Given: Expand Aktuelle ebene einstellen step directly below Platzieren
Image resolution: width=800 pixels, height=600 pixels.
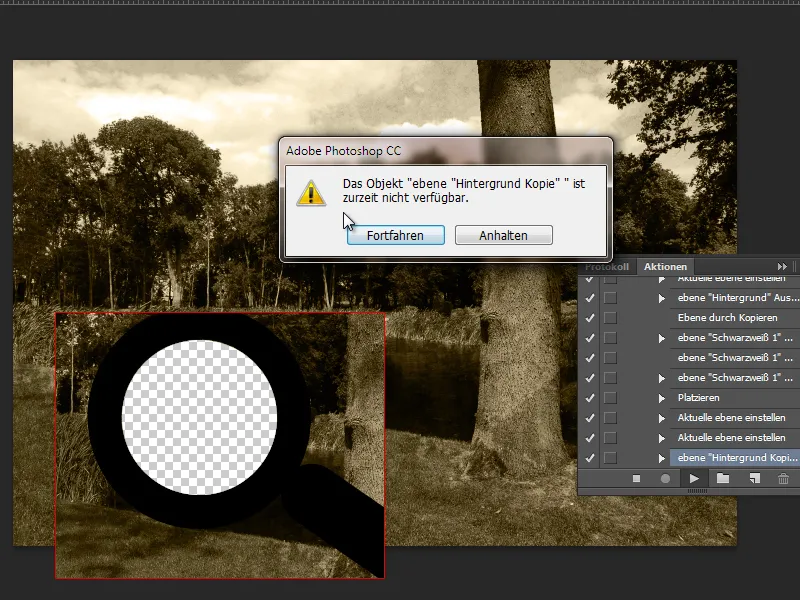Looking at the screenshot, I should (x=662, y=418).
